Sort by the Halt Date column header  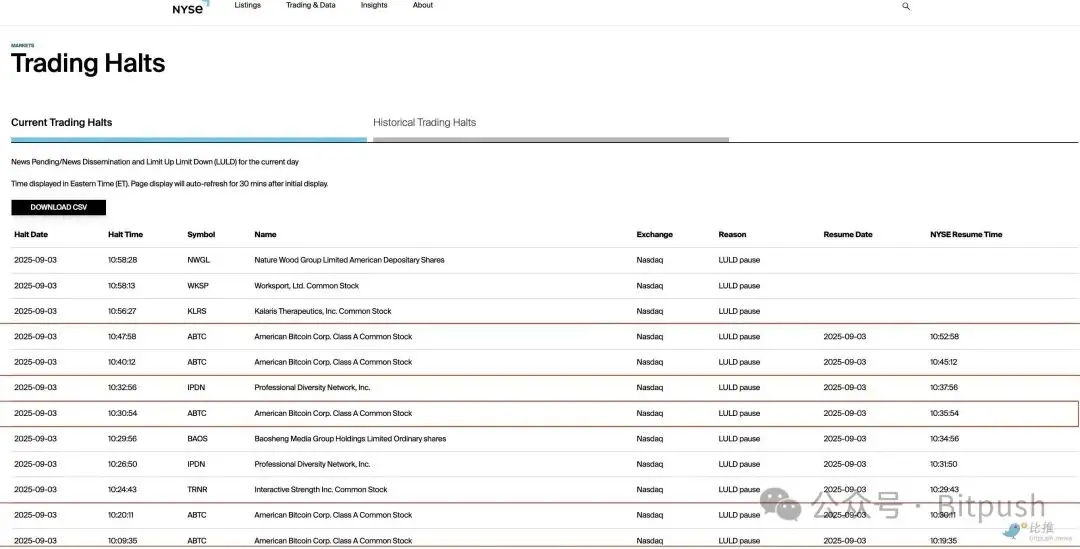[x=30, y=235]
